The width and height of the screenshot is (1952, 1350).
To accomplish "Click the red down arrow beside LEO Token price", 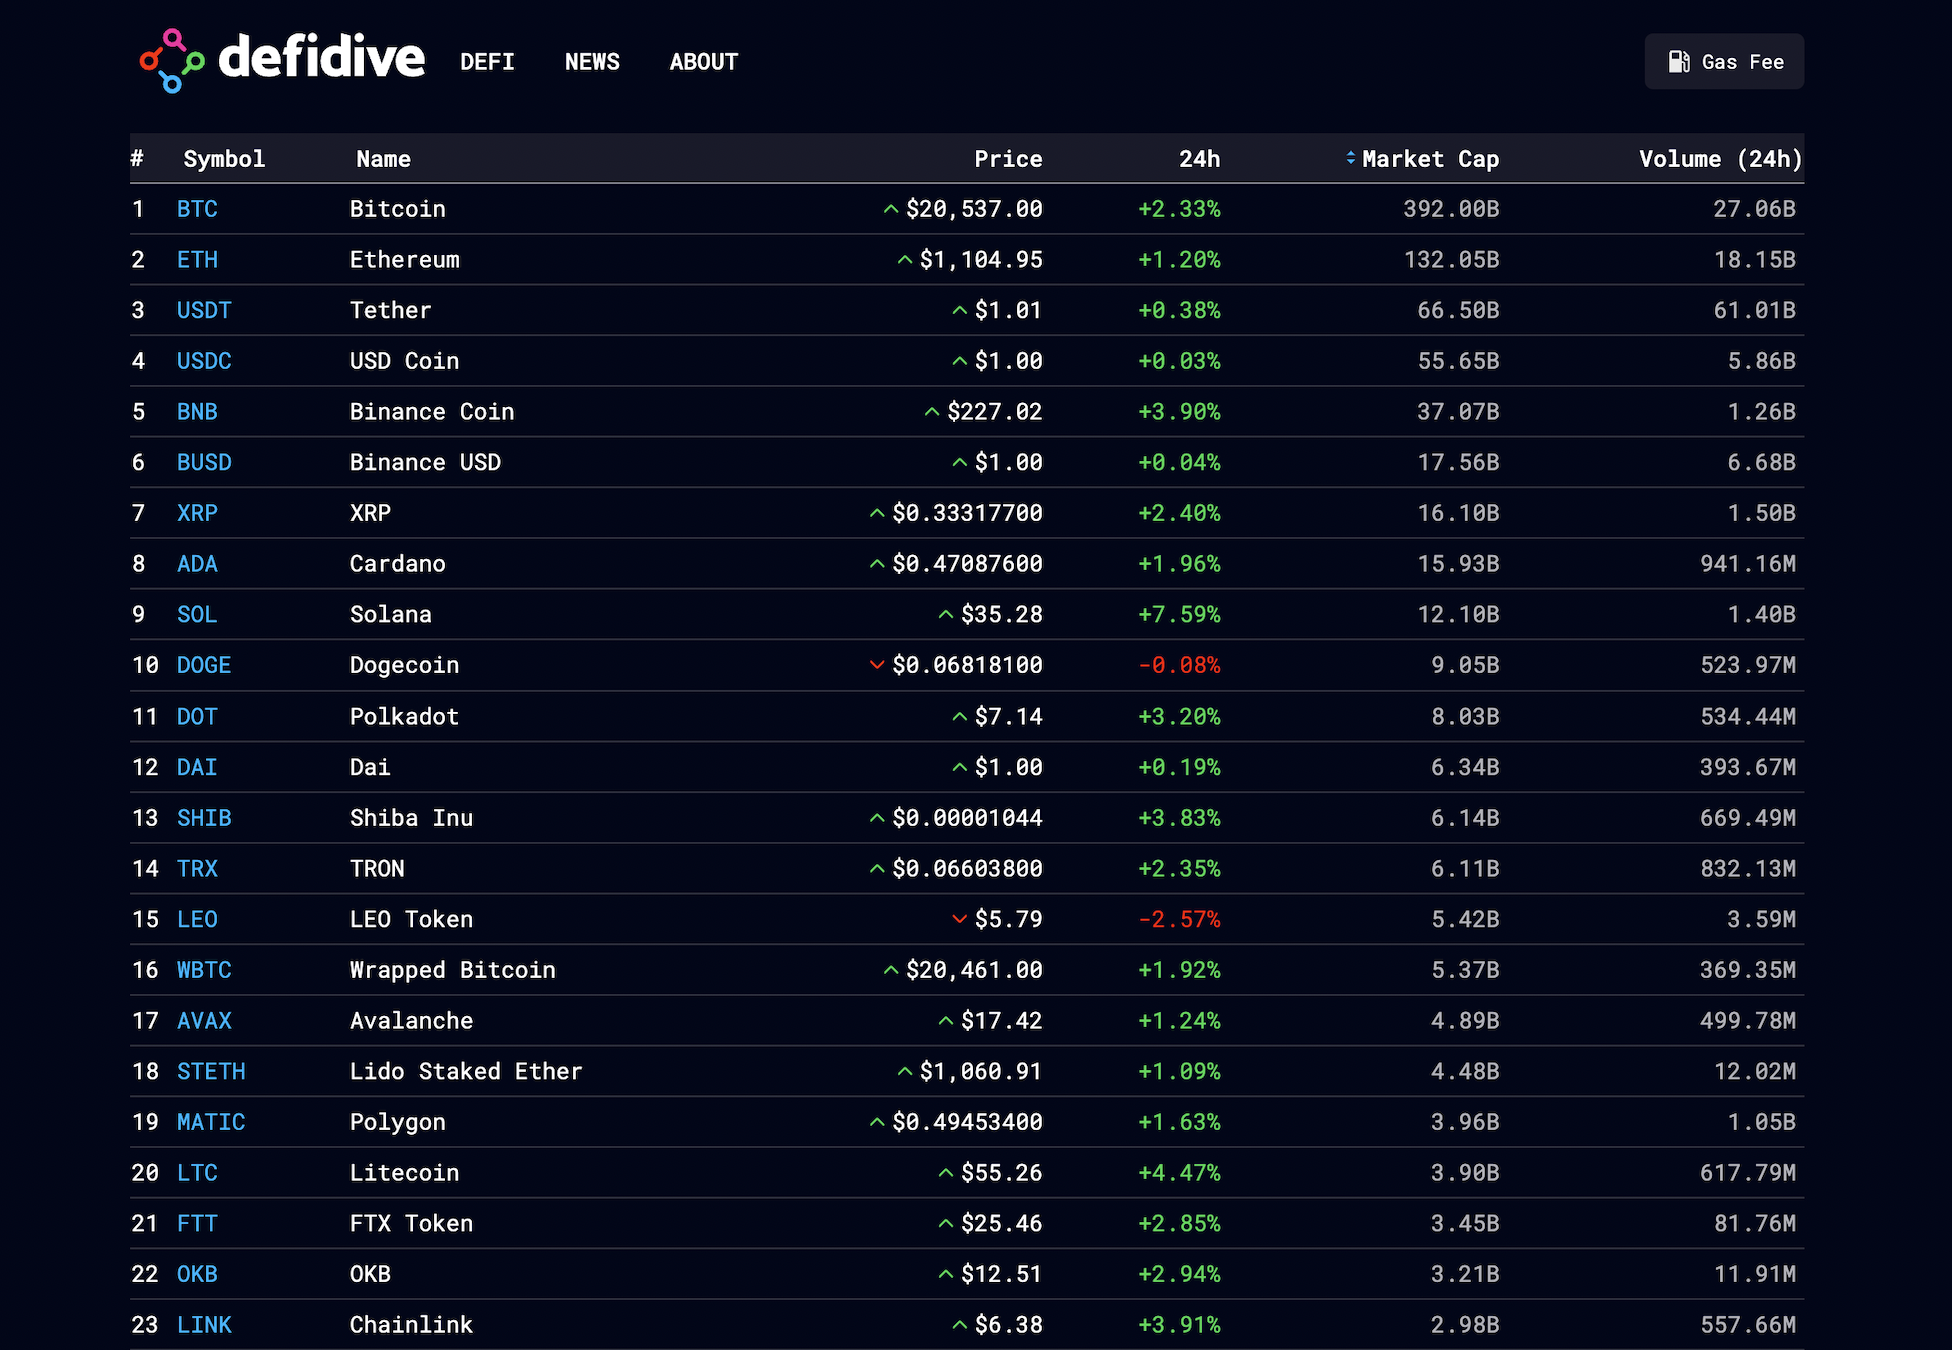I will point(960,919).
